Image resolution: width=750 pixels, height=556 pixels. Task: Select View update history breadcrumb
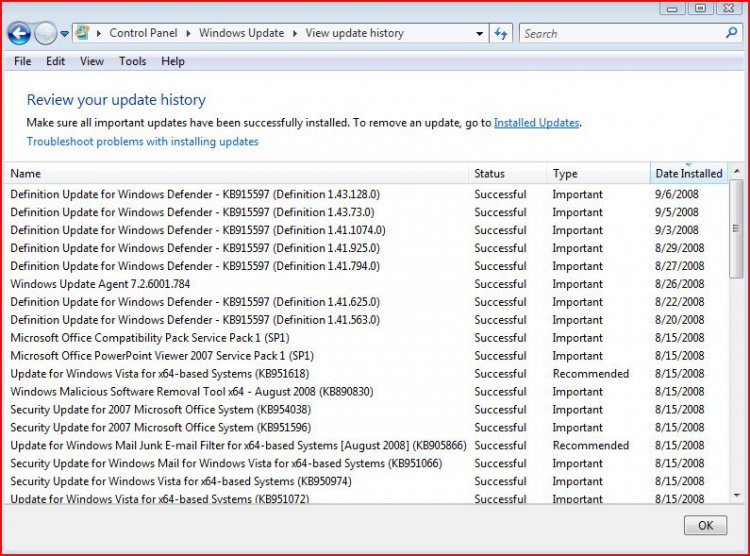[354, 33]
